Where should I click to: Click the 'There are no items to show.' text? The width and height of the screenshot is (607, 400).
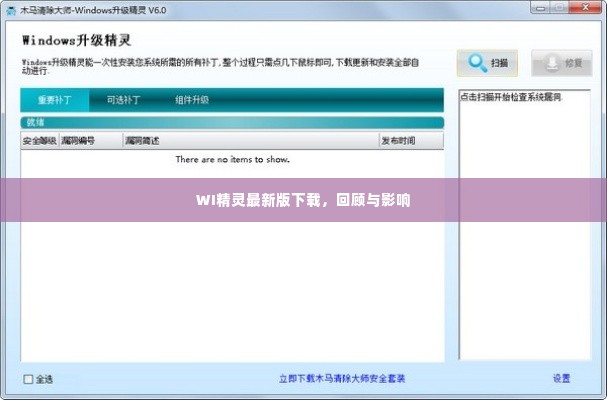pos(233,159)
